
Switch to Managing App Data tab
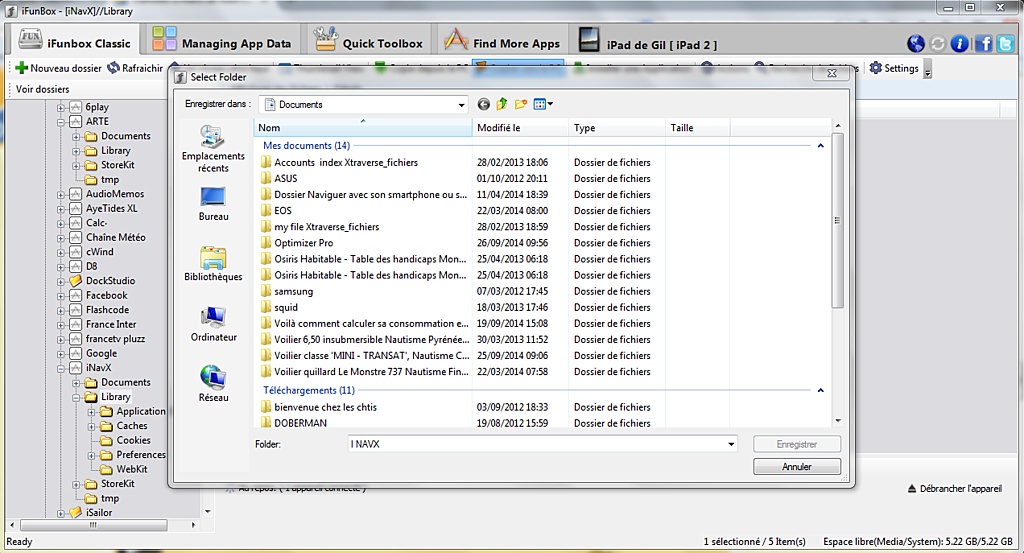click(222, 40)
